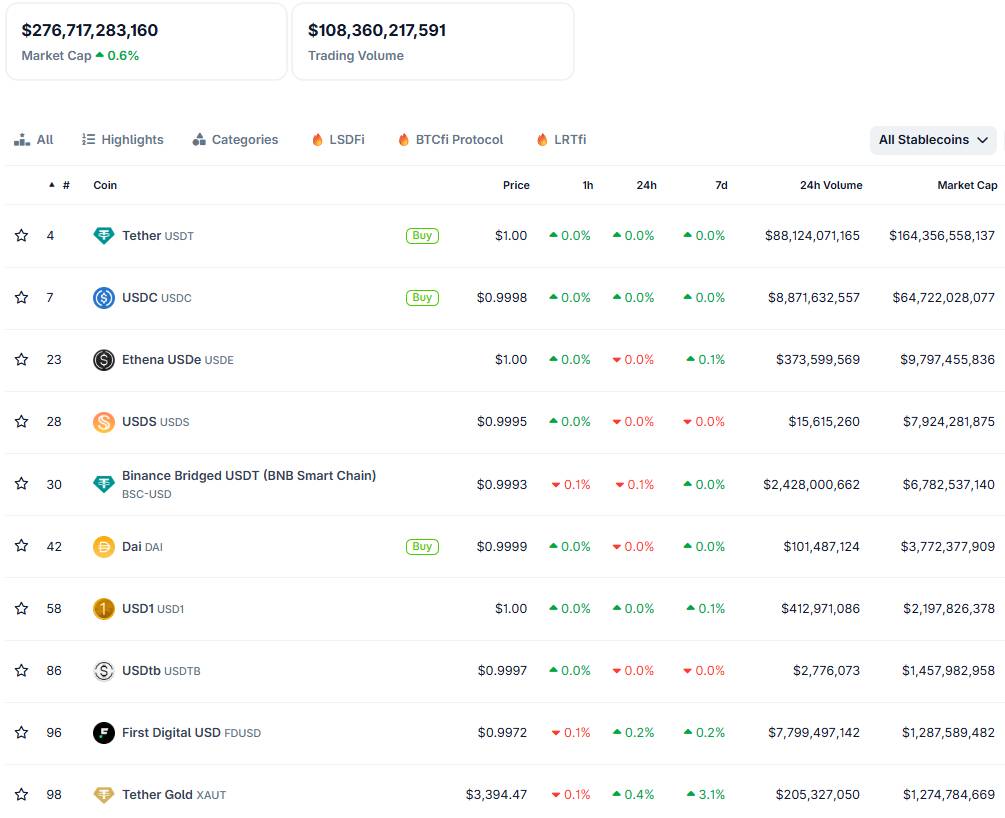
Task: Click First Digital USD price $0.9972
Action: 502,732
